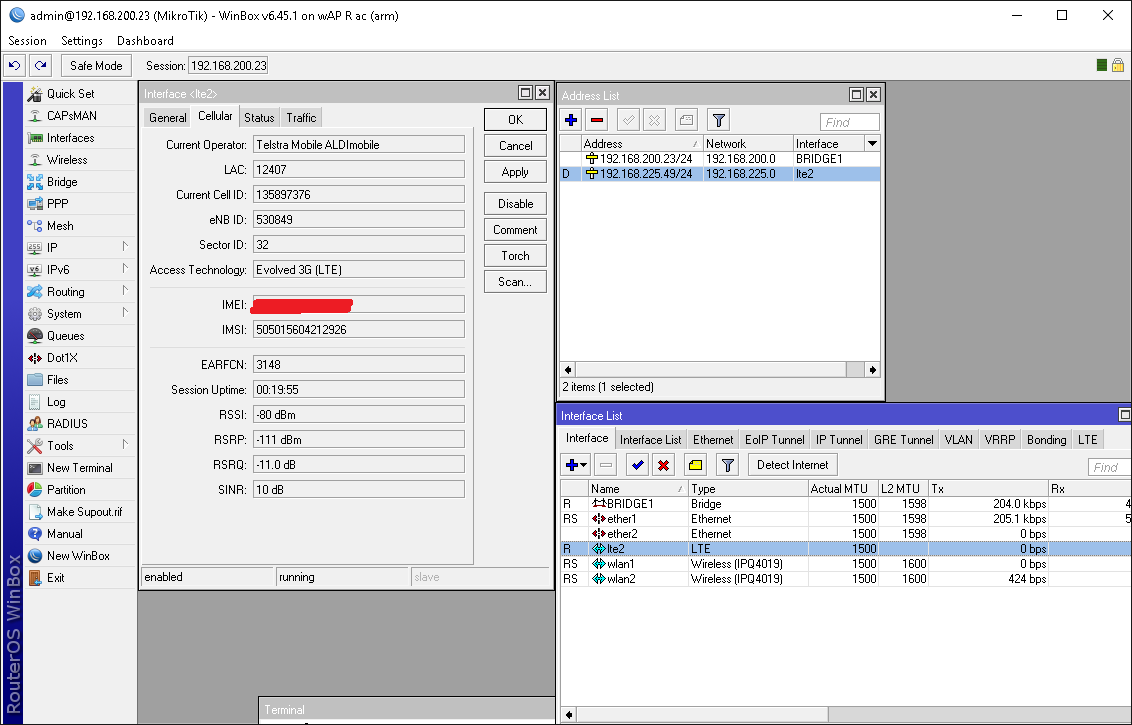This screenshot has width=1132, height=725.
Task: Click the Detect Internet button
Action: (792, 465)
